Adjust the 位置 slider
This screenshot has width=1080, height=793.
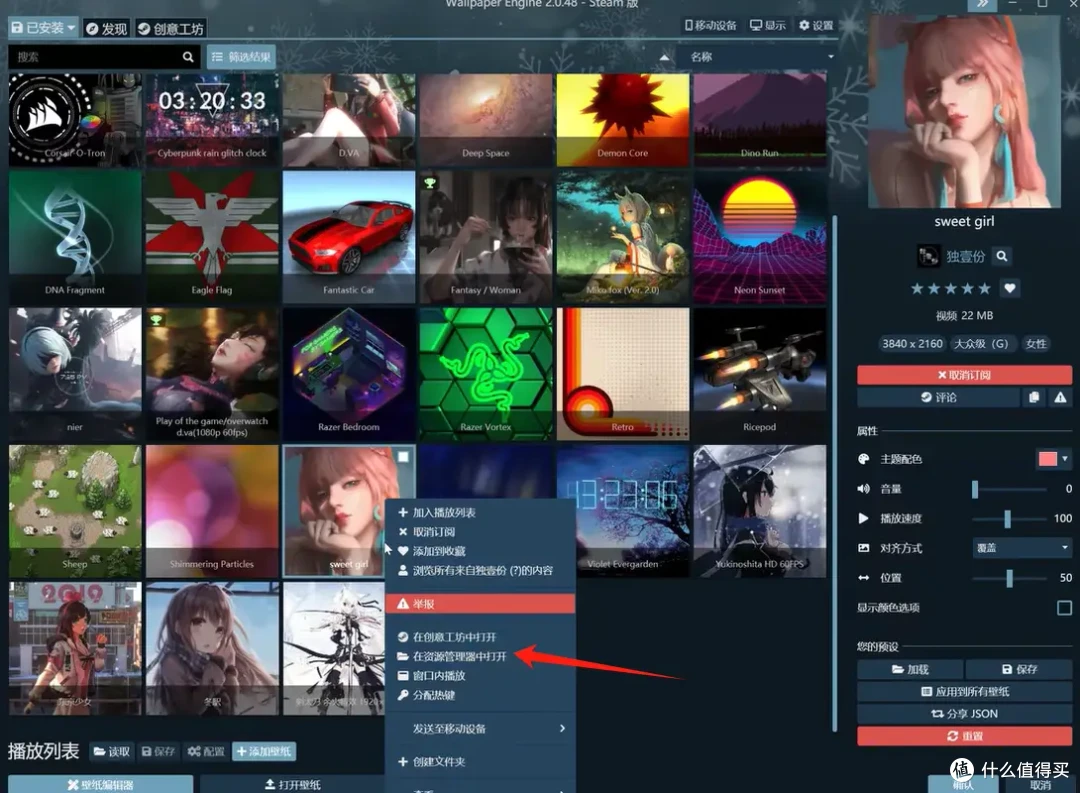tap(1009, 577)
